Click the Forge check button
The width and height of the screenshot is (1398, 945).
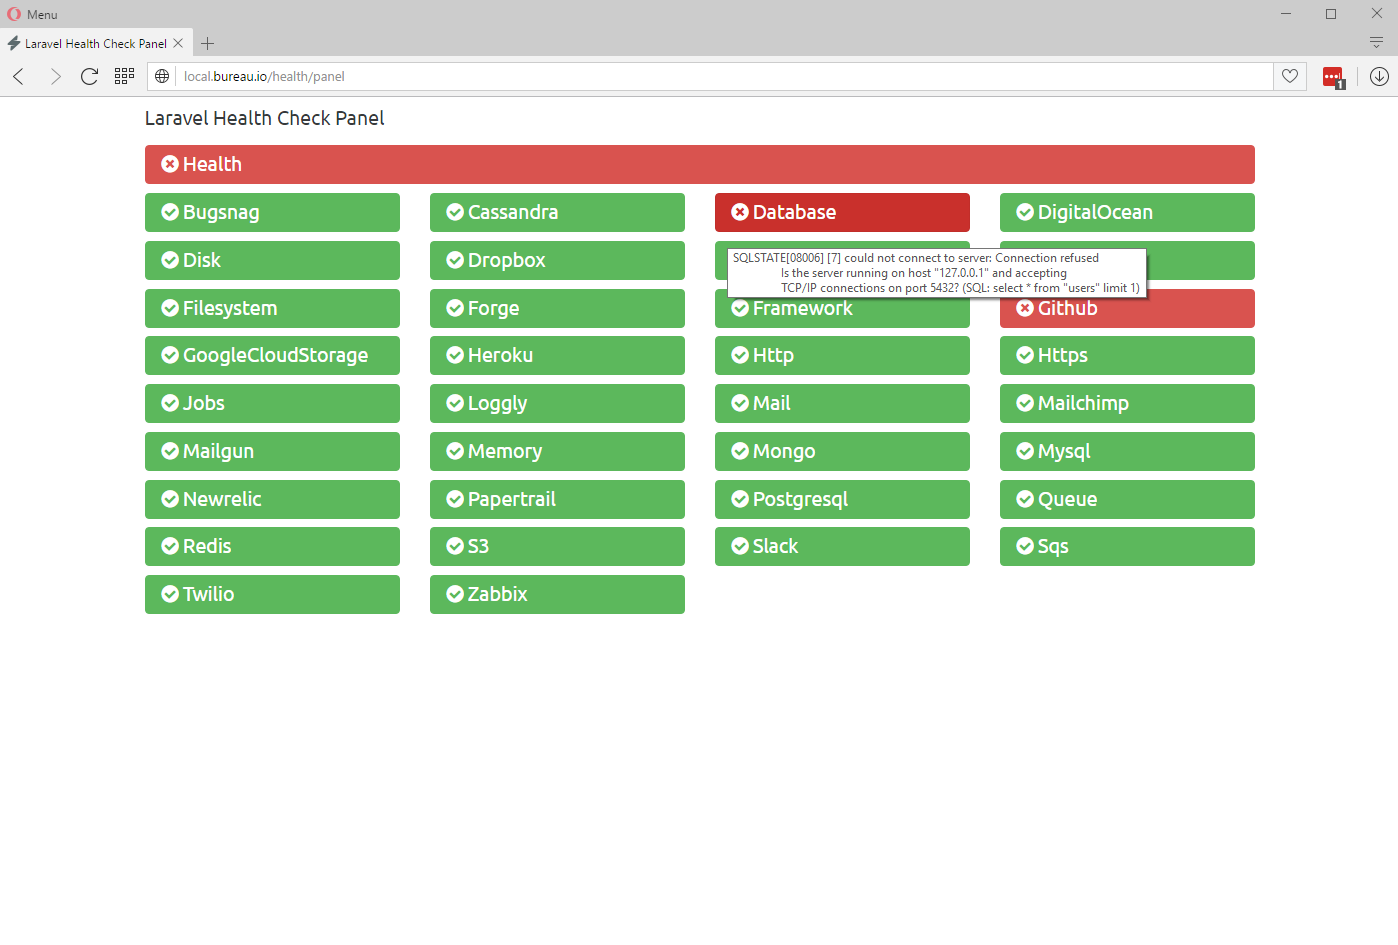click(557, 308)
